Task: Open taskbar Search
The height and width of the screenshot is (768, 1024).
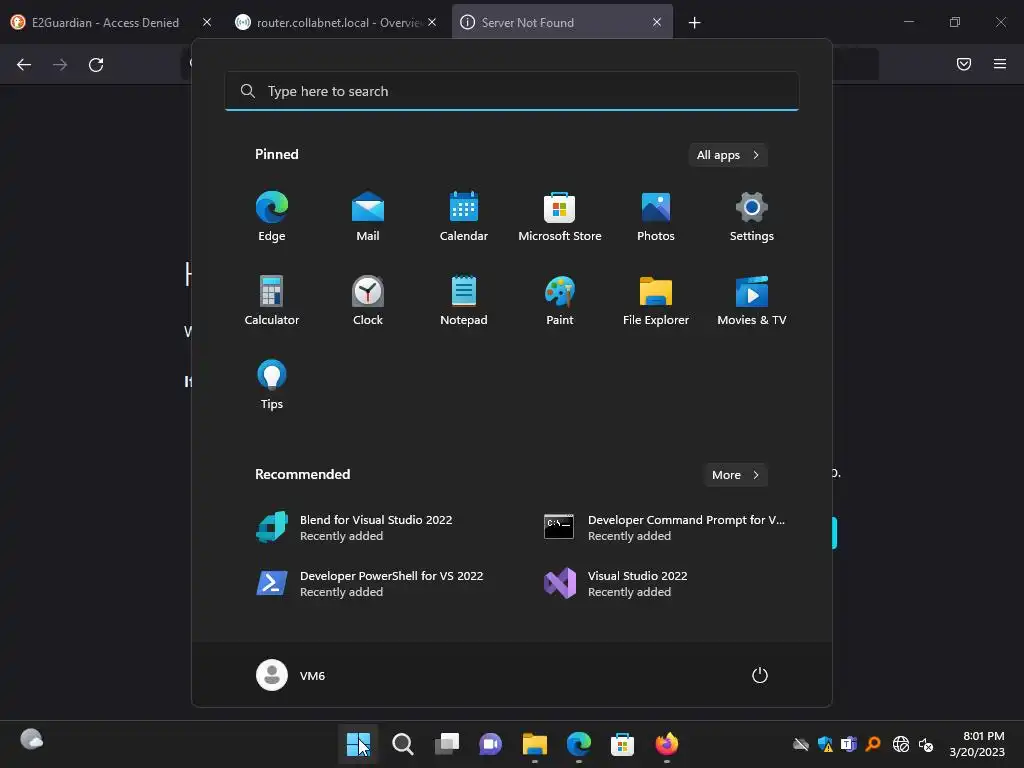Action: (402, 744)
